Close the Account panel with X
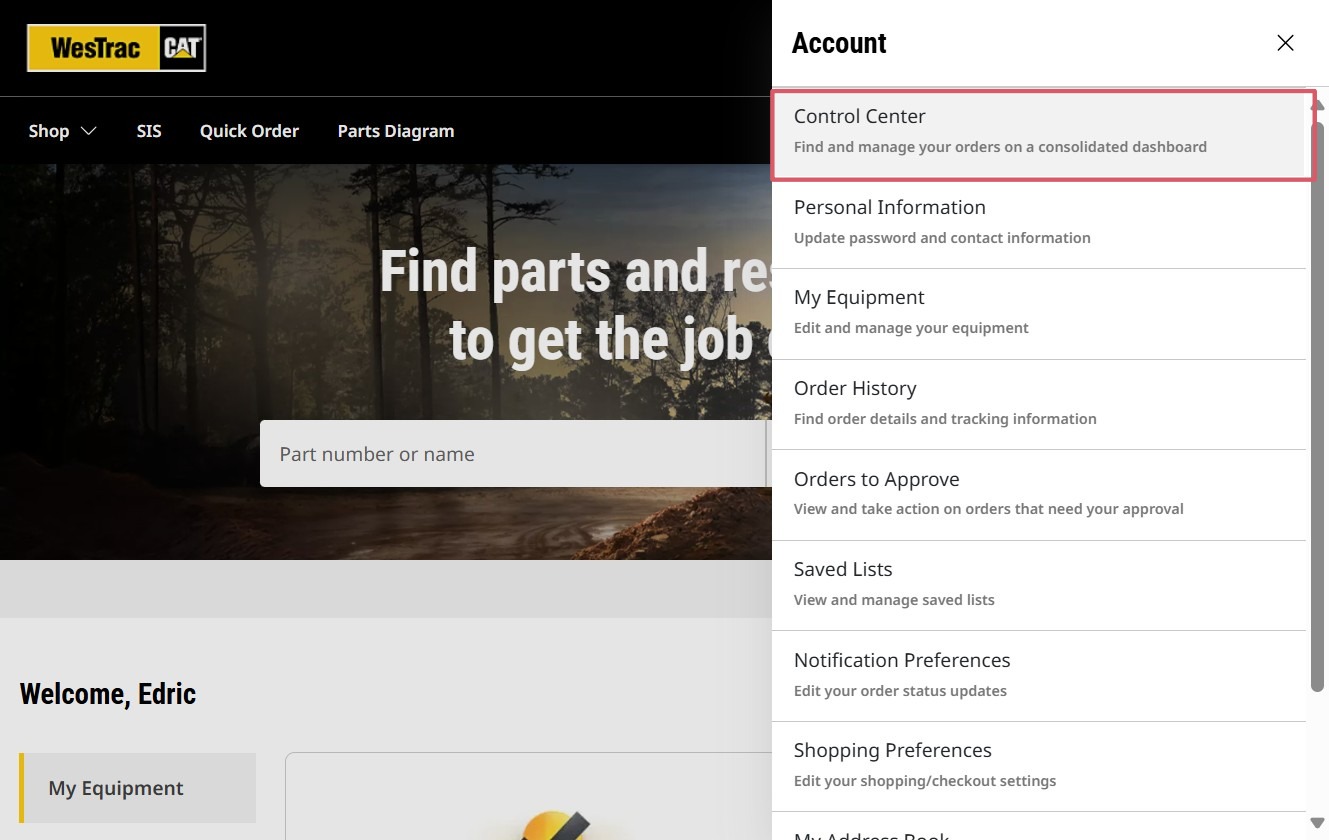Screen dimensions: 1329x840 1285,43
